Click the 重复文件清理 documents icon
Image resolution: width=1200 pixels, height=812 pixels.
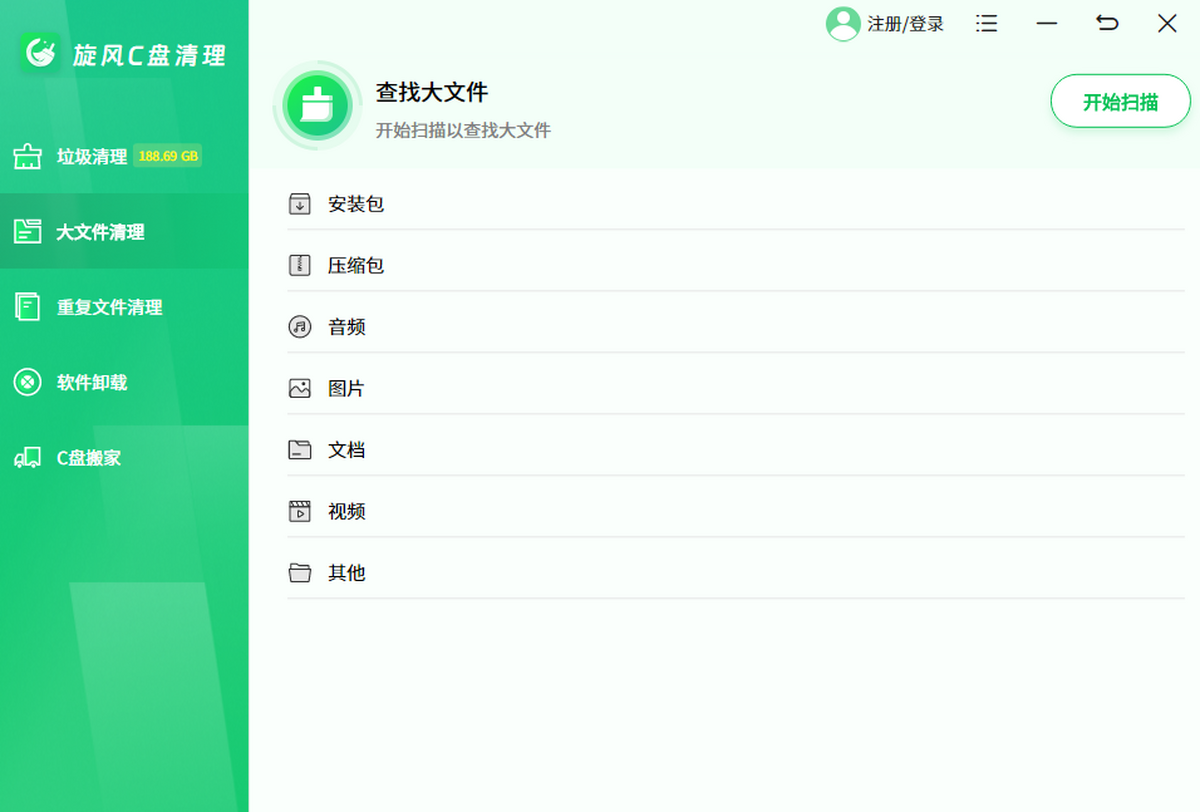(27, 307)
